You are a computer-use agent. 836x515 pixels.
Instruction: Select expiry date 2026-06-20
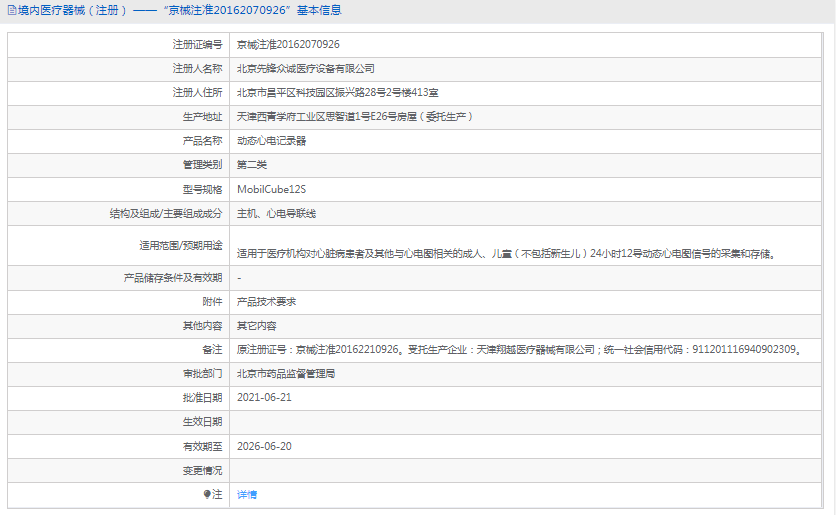[264, 446]
